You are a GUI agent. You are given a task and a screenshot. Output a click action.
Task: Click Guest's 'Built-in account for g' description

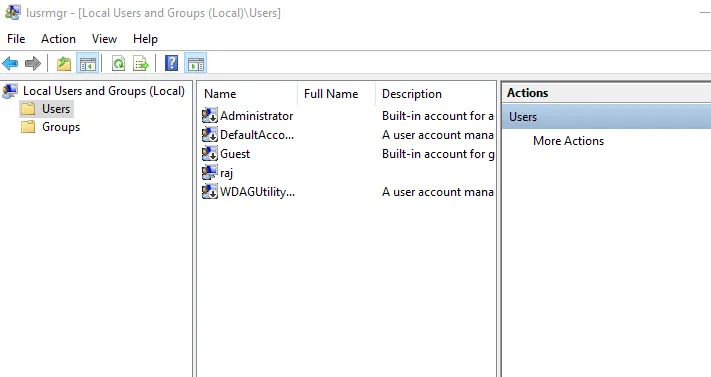point(438,154)
